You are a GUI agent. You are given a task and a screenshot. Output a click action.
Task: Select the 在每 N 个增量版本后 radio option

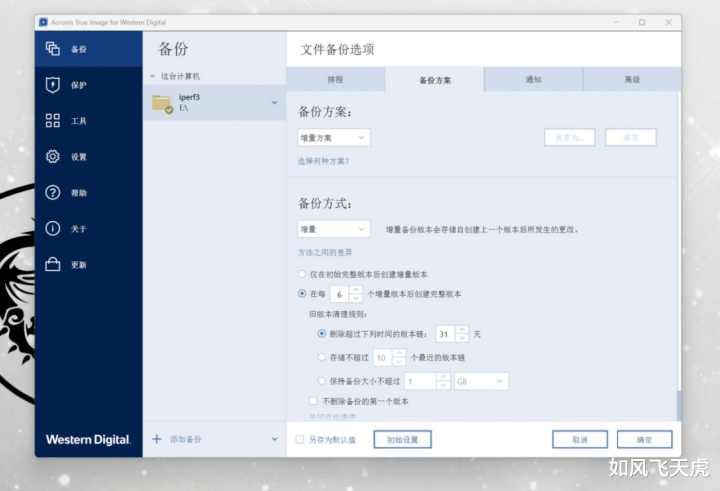click(302, 293)
